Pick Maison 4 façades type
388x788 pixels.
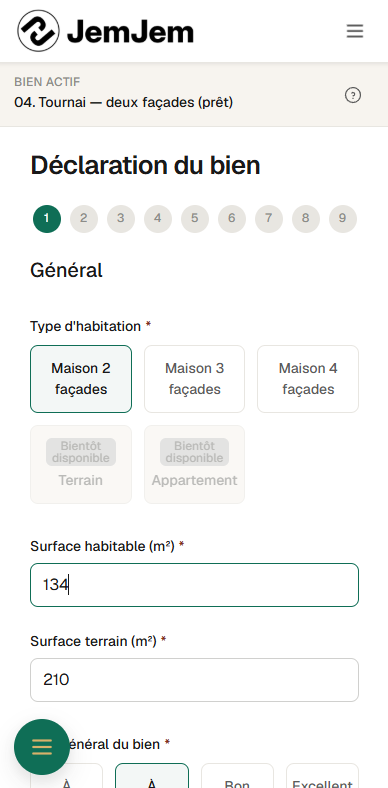(x=308, y=379)
